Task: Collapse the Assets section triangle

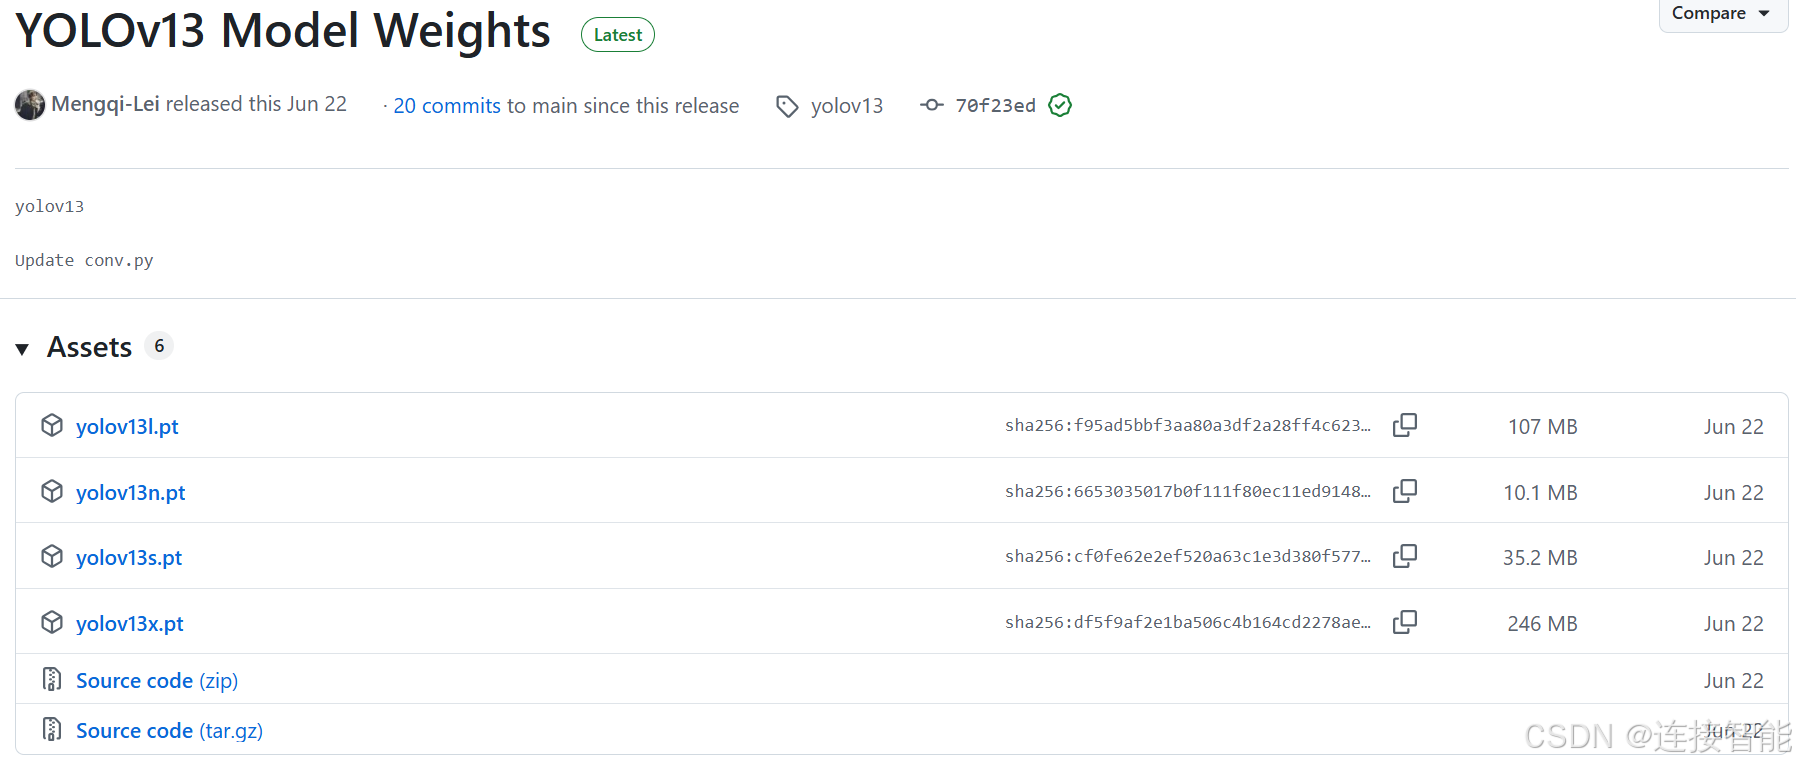Action: tap(22, 349)
